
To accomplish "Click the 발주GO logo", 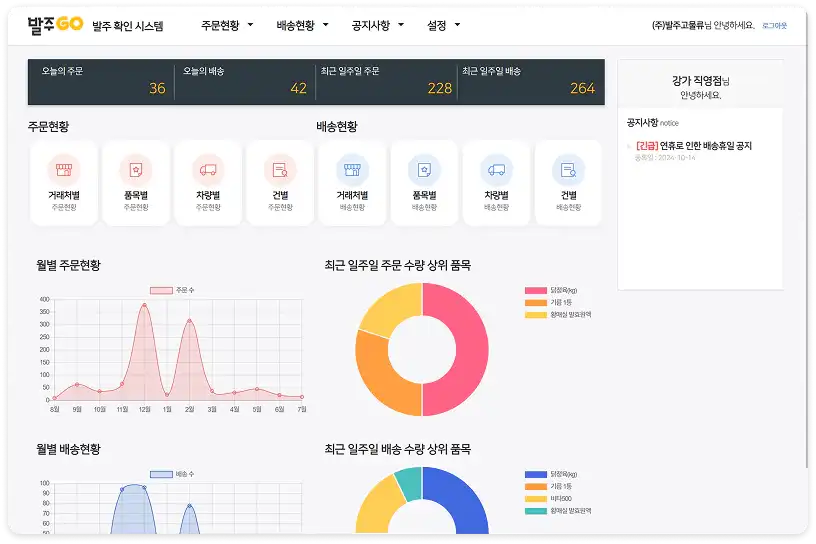I will coord(55,24).
